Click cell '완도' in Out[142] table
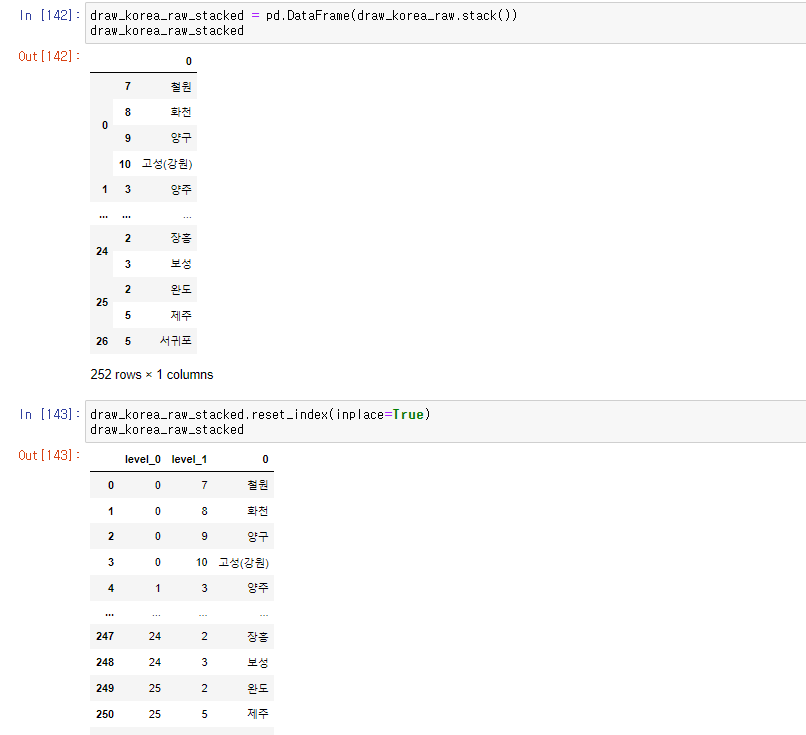Screen dimensions: 806x735 181,289
